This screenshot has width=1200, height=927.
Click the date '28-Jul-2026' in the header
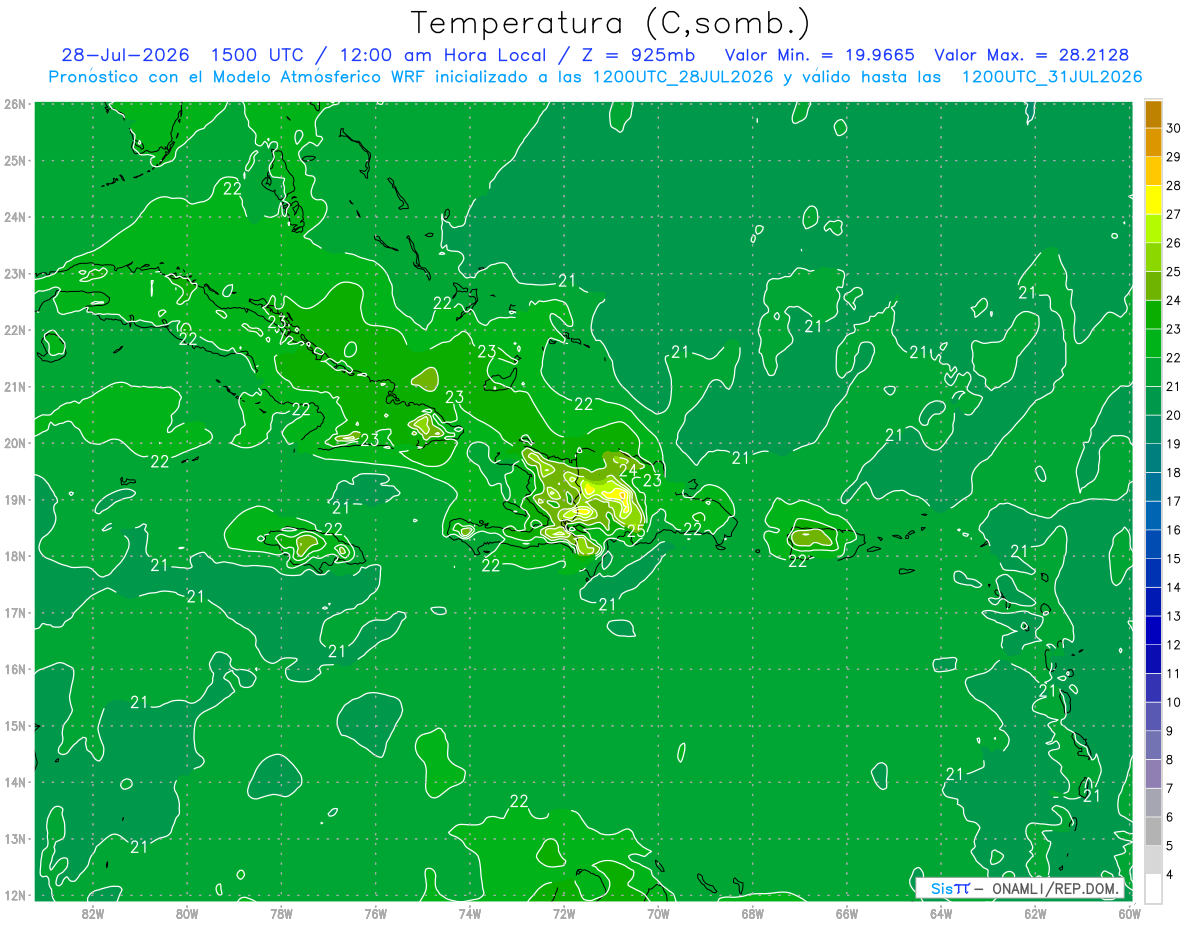pos(127,55)
